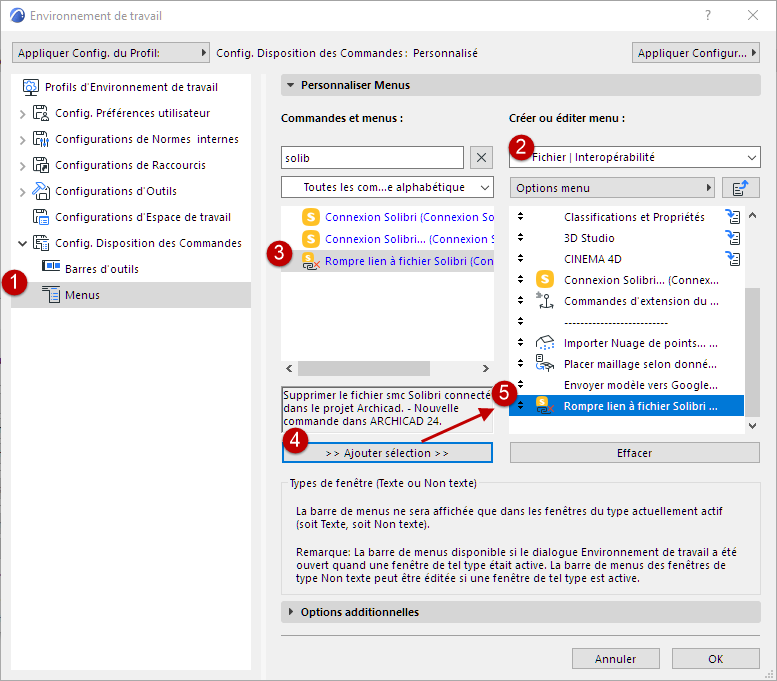Click Ajouter sélection button

pos(387,453)
